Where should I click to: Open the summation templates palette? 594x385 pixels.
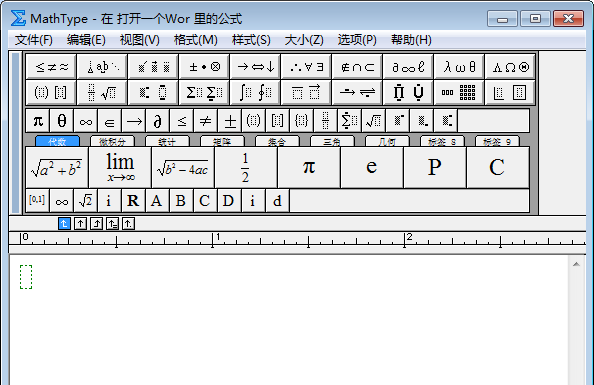tap(205, 92)
